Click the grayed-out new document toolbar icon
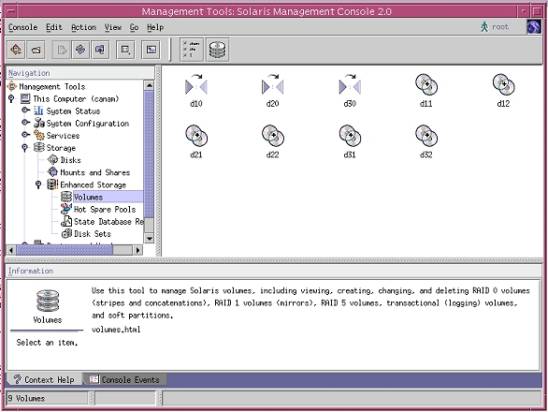548x412 pixels. click(61, 50)
